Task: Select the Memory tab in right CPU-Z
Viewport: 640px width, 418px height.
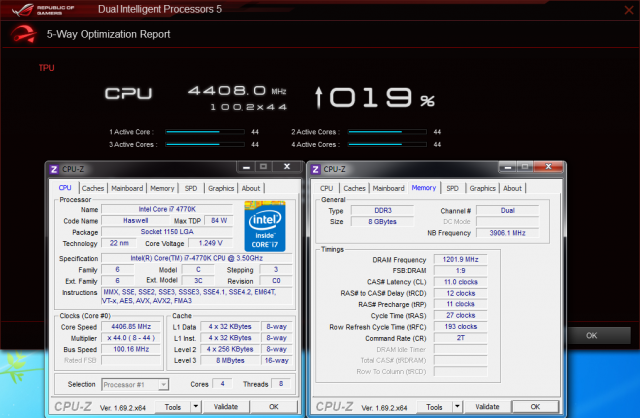Action: point(424,188)
